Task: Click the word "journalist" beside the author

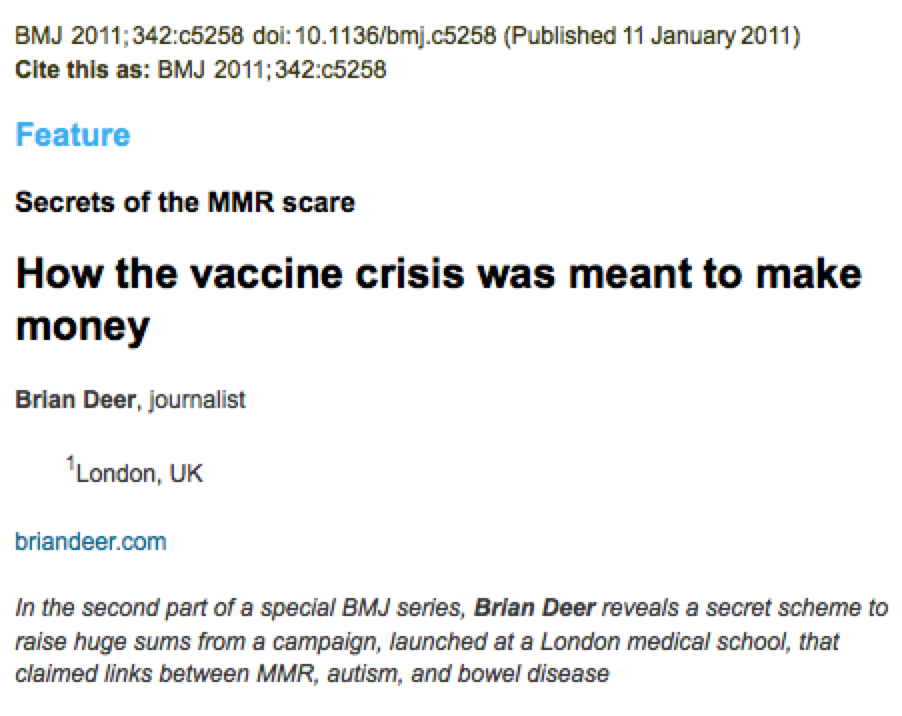Action: click(195, 400)
